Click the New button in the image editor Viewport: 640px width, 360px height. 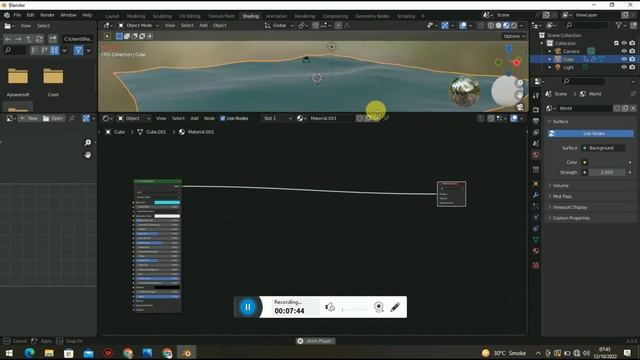29,118
